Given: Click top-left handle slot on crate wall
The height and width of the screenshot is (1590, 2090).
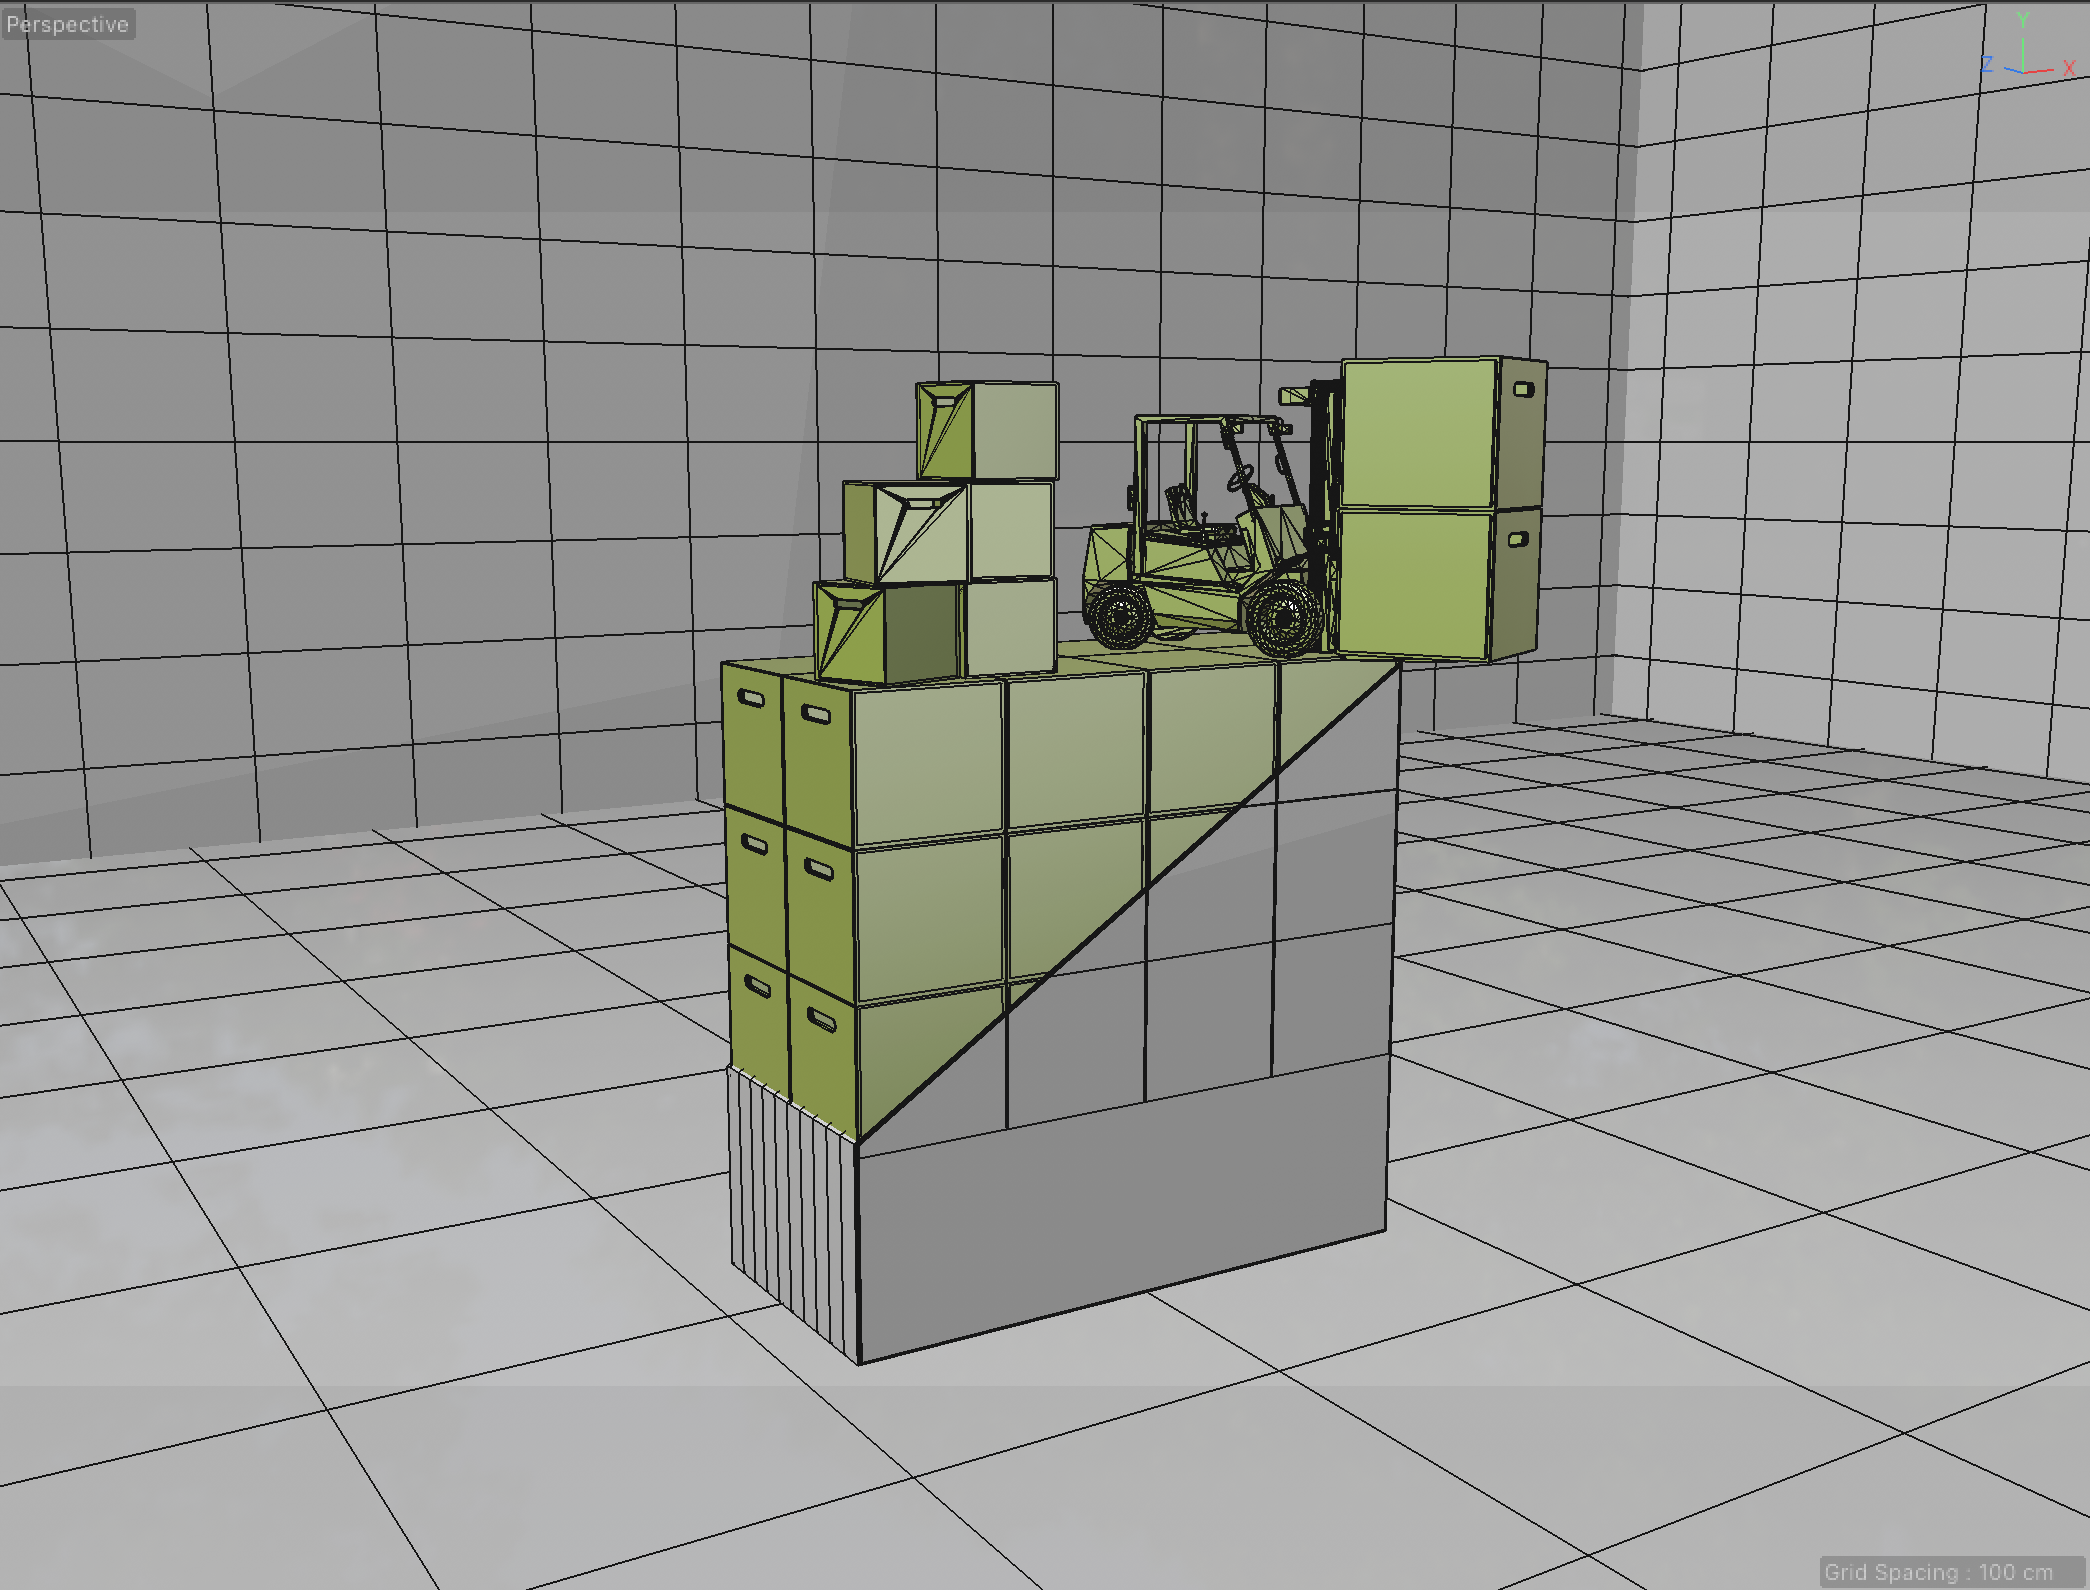Looking at the screenshot, I should click(751, 699).
